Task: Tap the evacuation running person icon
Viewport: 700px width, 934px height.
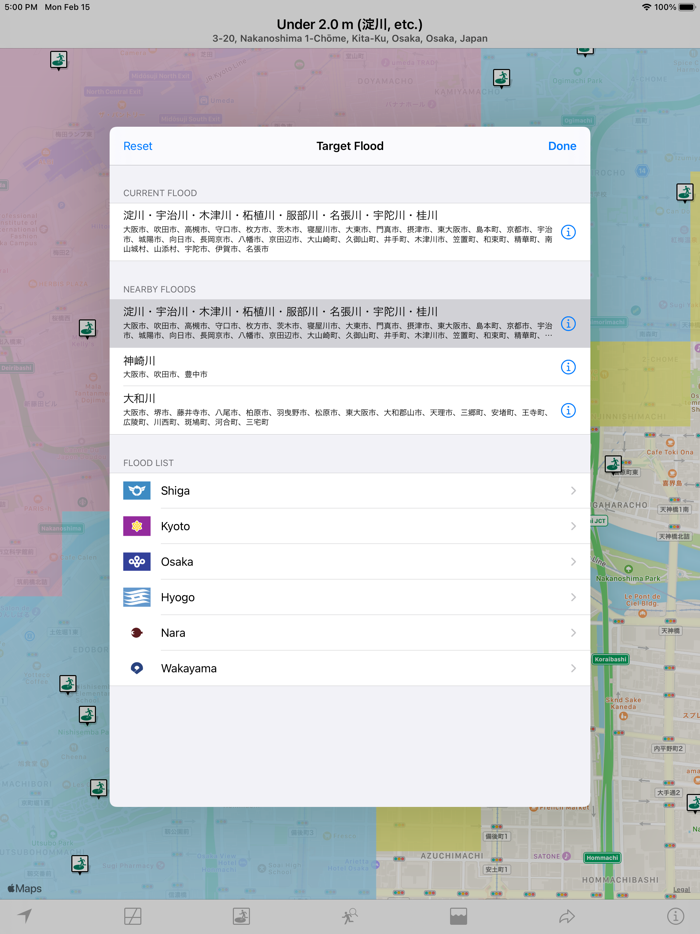Action: [349, 916]
